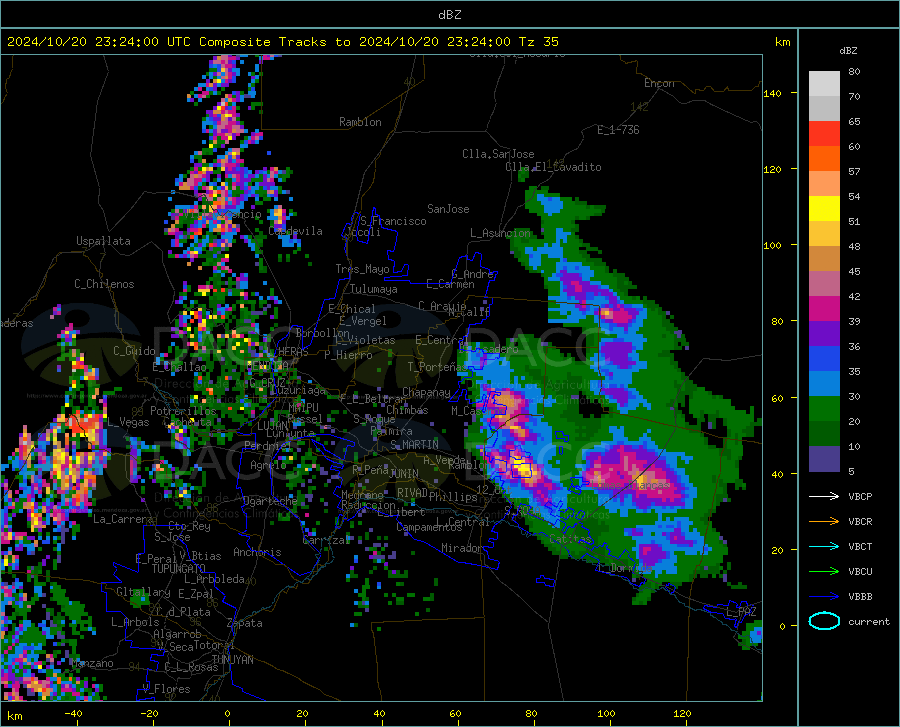900x727 pixels.
Task: Click the VBCR legend label
Action: pos(860,522)
